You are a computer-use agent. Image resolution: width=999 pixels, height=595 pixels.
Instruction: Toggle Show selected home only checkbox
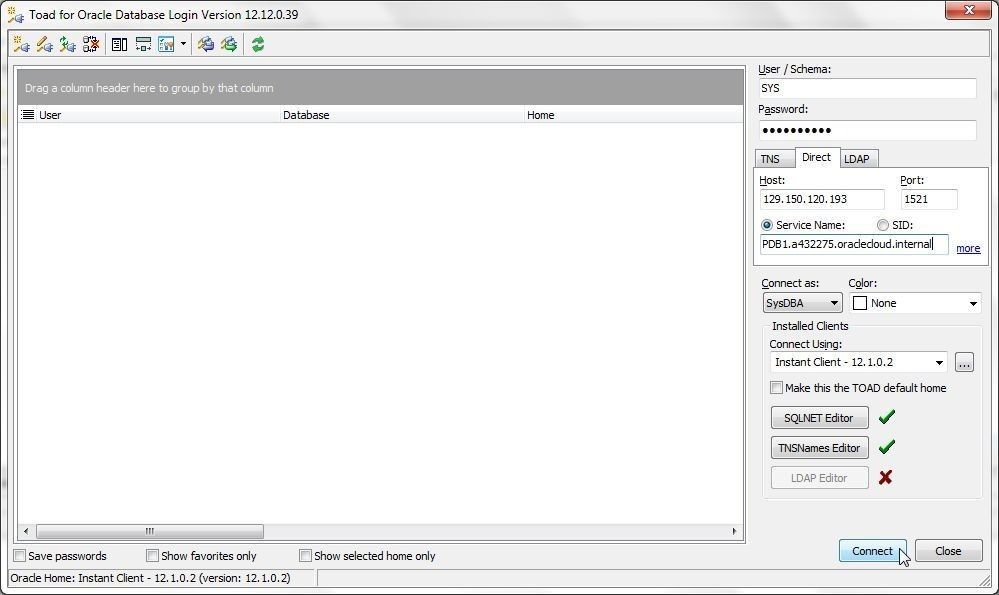pos(305,556)
